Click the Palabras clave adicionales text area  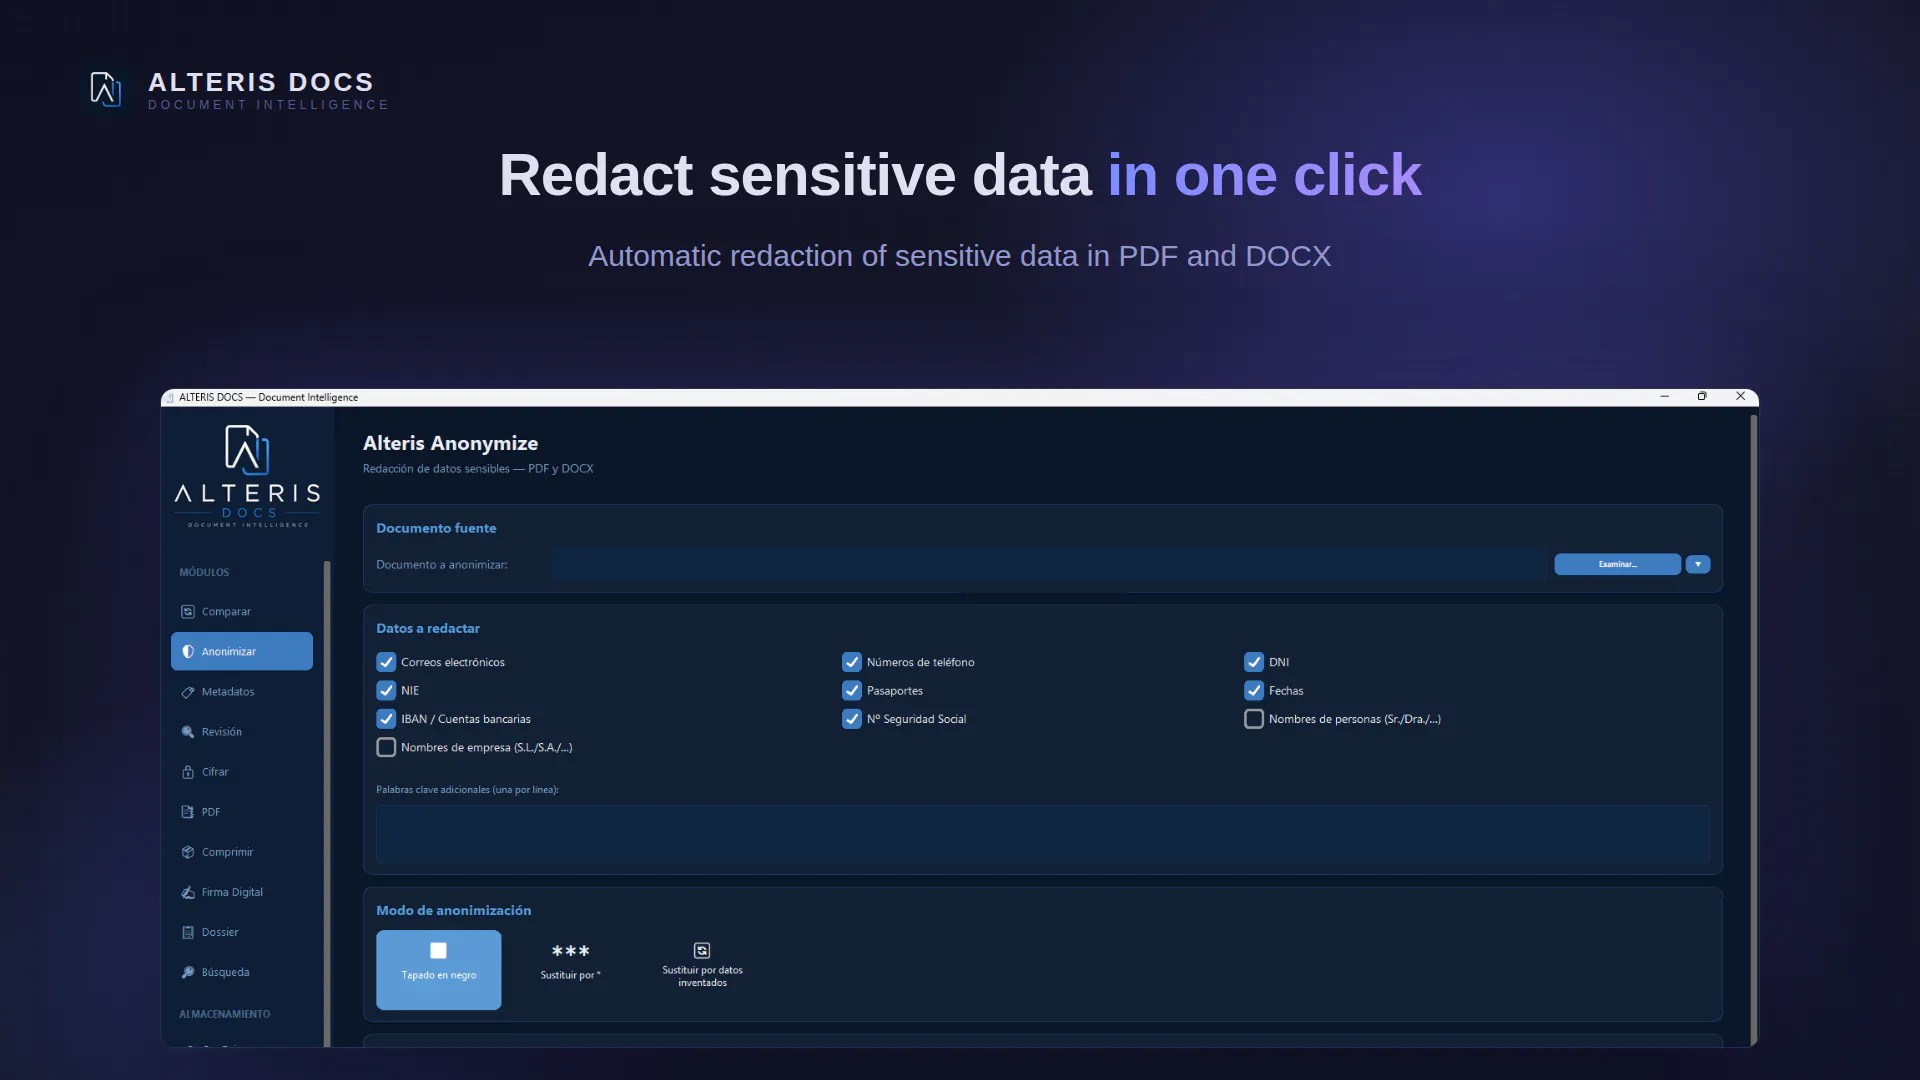tap(1043, 835)
